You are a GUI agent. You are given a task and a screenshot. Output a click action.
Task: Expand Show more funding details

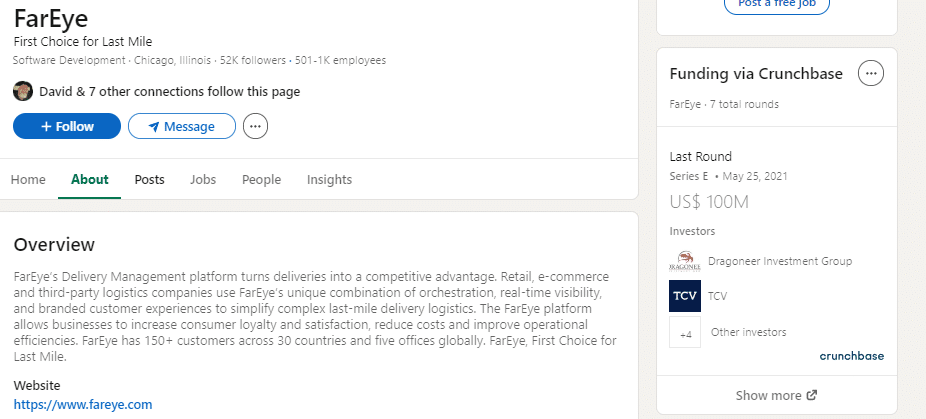coord(768,395)
